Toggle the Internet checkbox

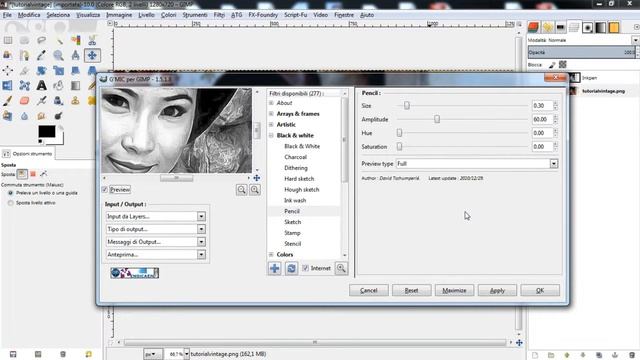point(305,268)
